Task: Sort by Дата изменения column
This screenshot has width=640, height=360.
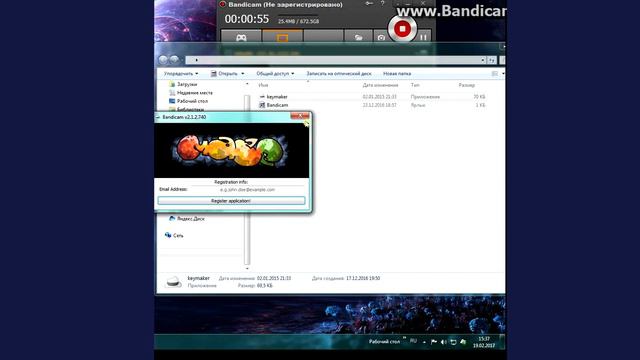Action: coord(380,85)
